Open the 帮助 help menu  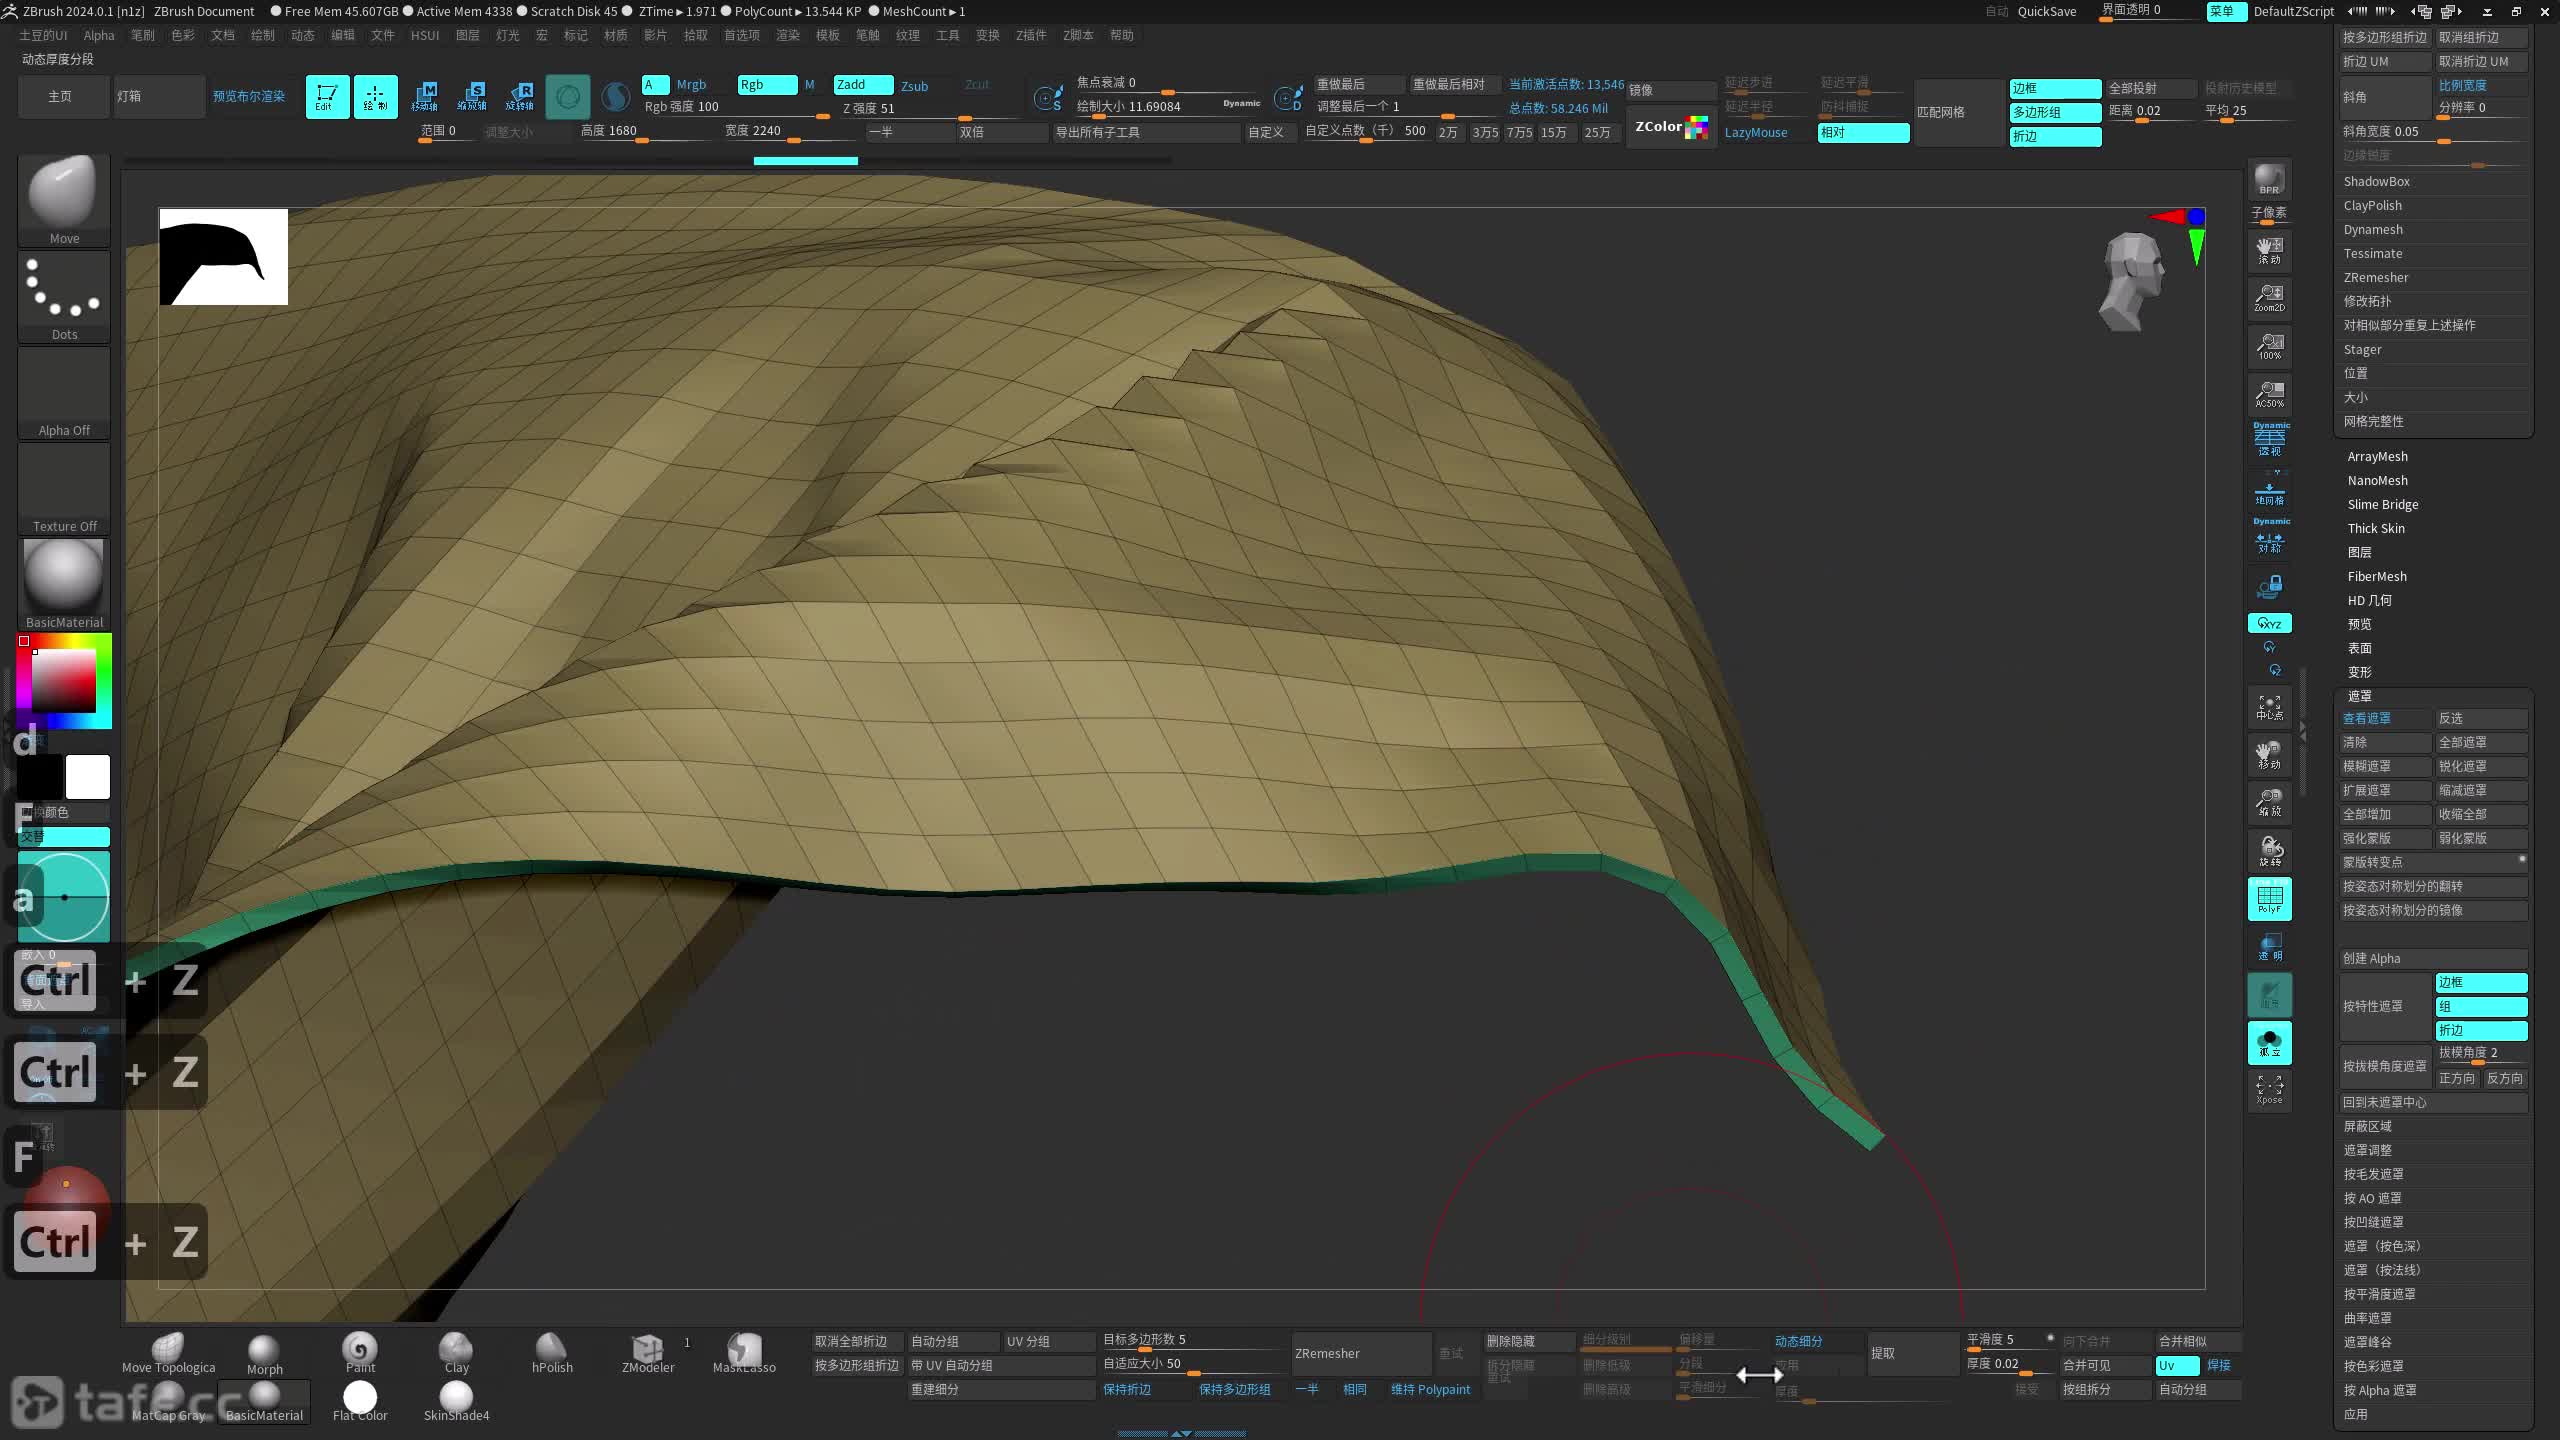tap(1122, 35)
